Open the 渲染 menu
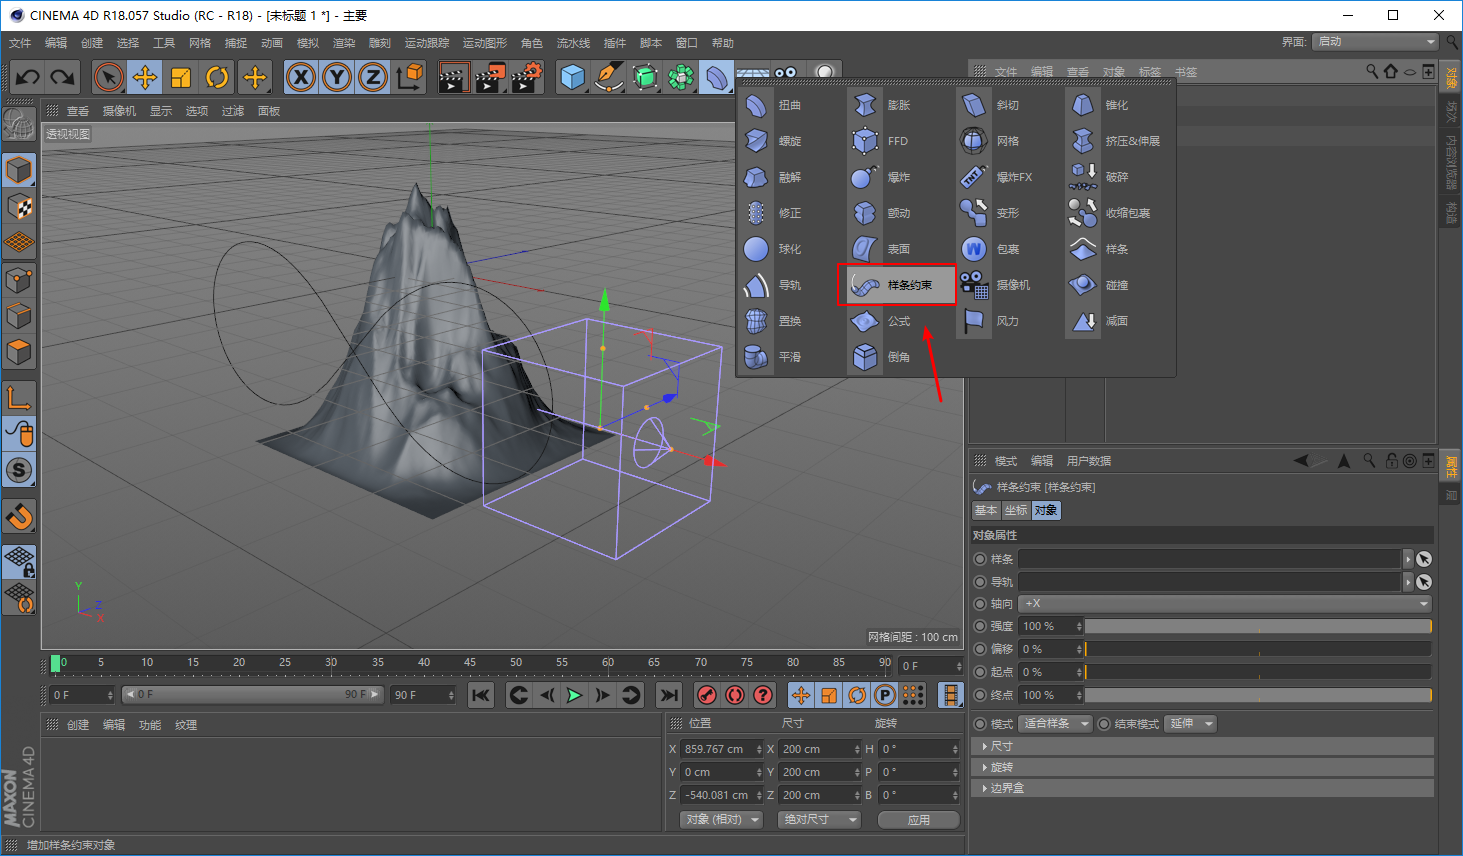This screenshot has width=1463, height=856. click(x=344, y=43)
